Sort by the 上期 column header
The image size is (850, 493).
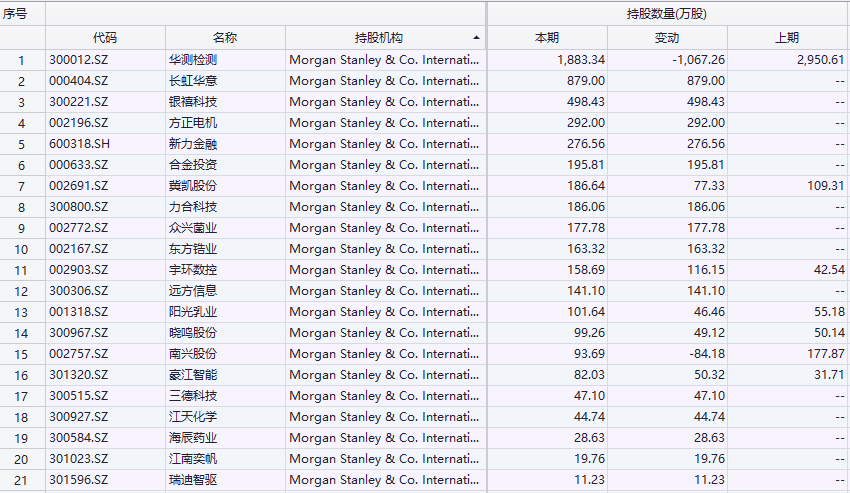point(787,38)
